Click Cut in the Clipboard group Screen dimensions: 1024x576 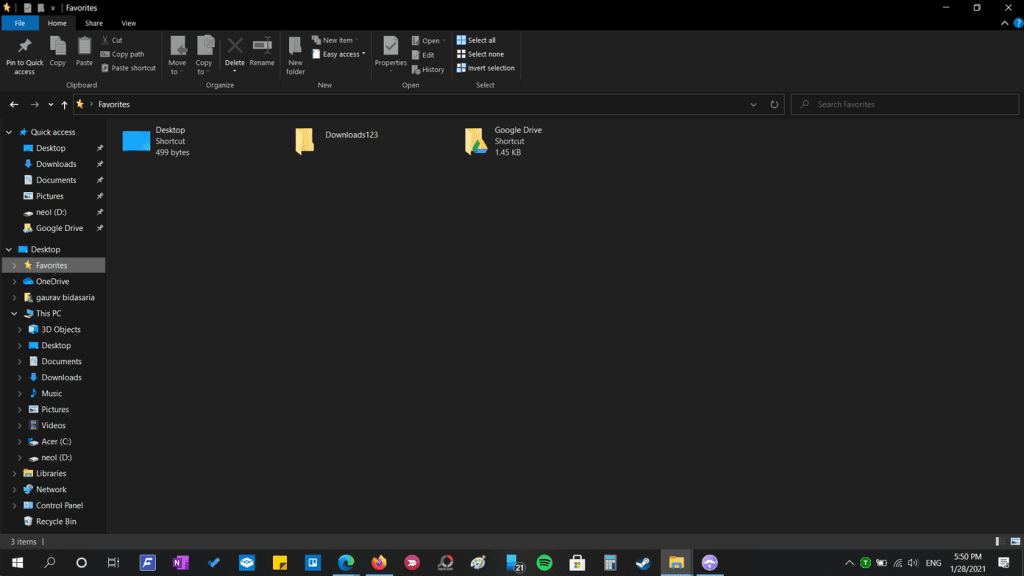(117, 40)
